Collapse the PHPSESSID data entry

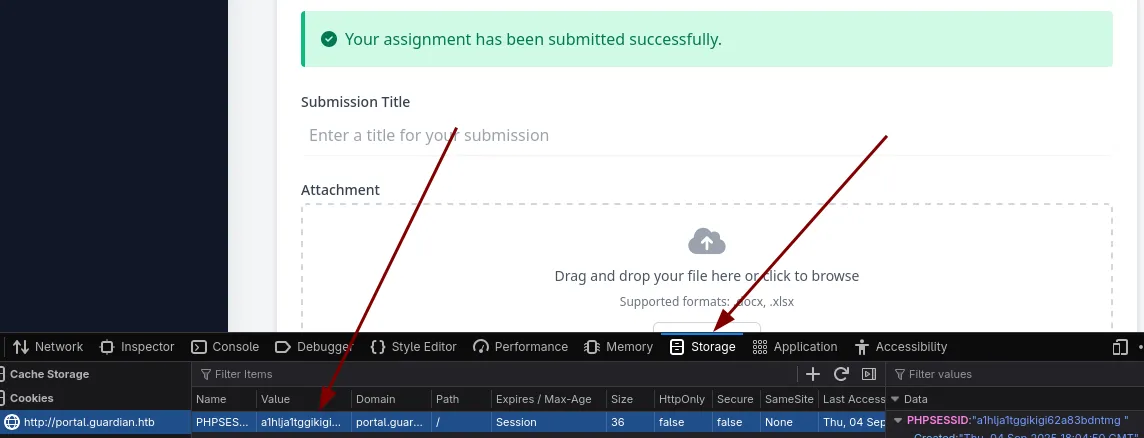tap(898, 421)
